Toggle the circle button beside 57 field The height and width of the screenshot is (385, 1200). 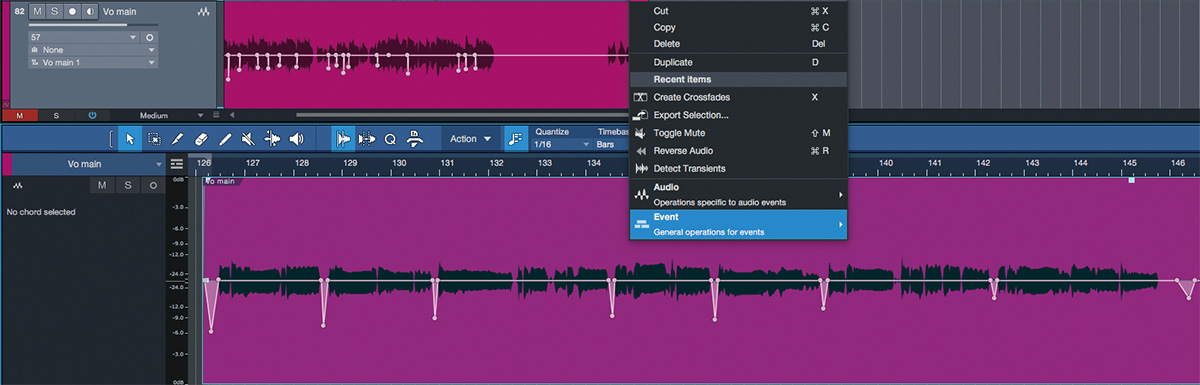point(149,37)
